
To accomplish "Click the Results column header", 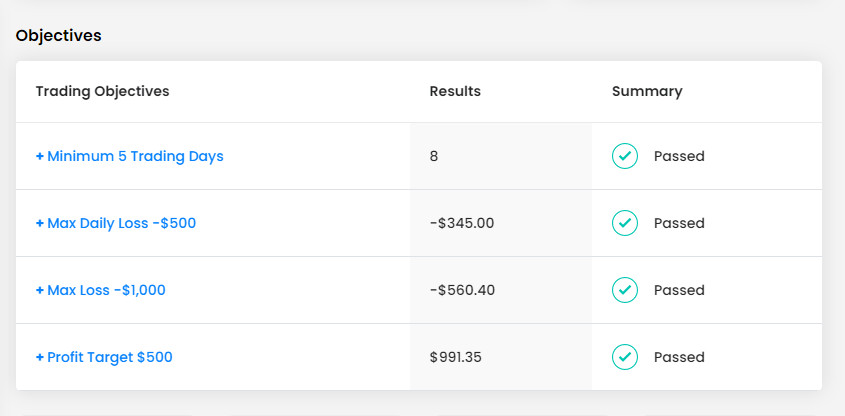I will [455, 91].
